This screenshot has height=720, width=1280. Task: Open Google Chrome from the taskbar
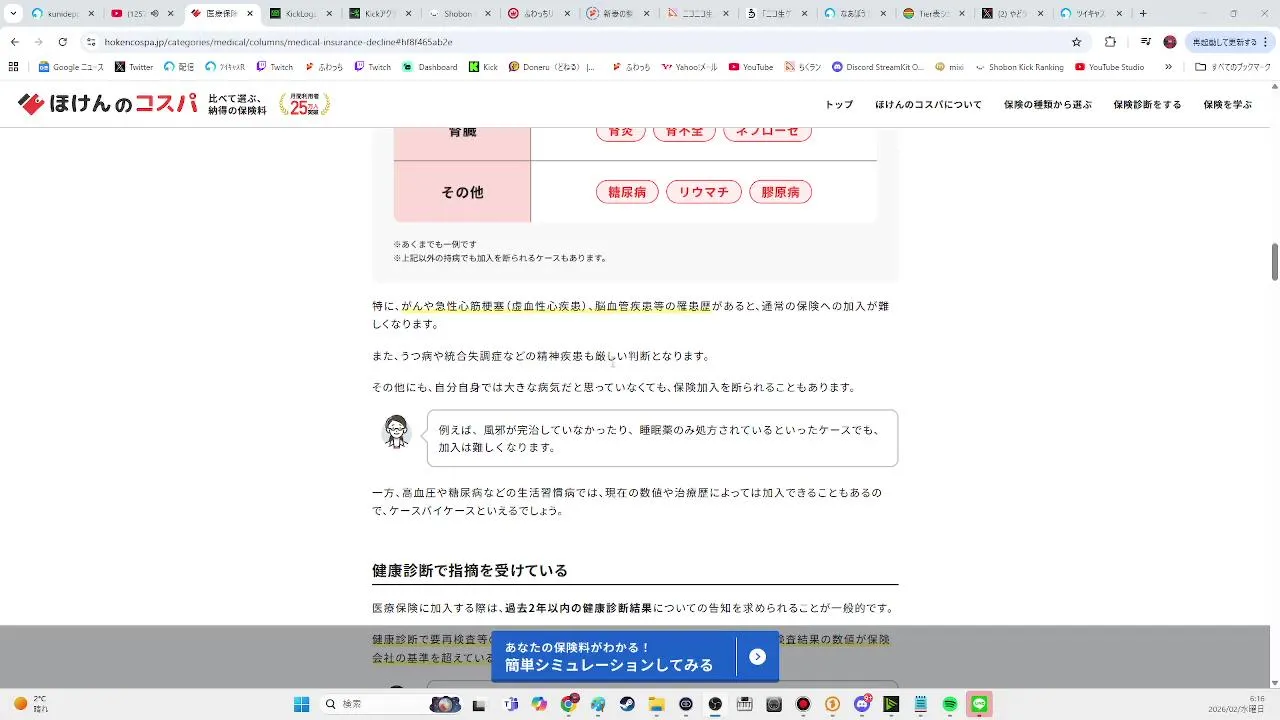click(569, 704)
